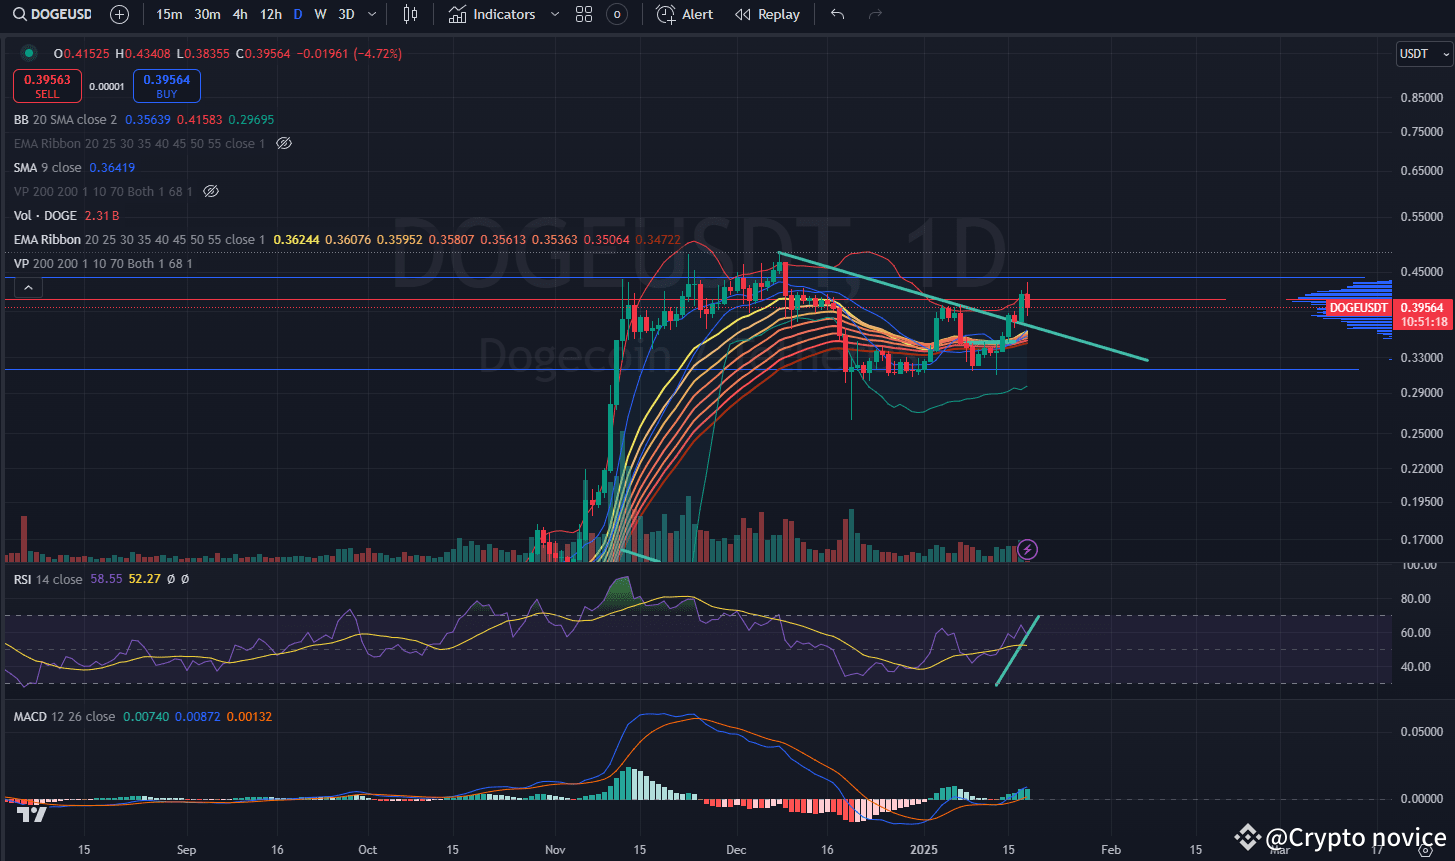Show the hidden VP indicator with its eye icon
1455x861 pixels.
[210, 190]
